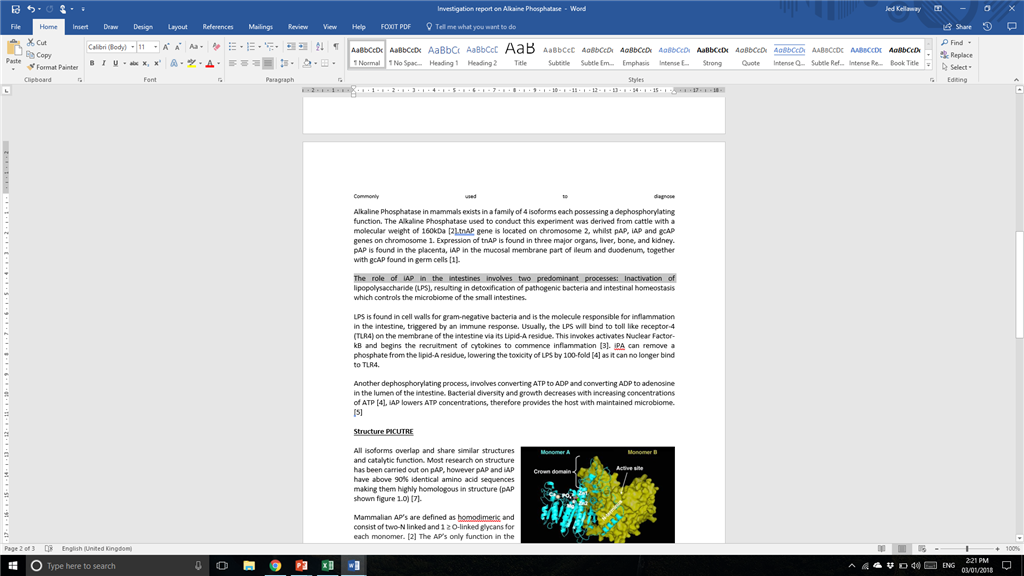Switch to the References tab

217,27
